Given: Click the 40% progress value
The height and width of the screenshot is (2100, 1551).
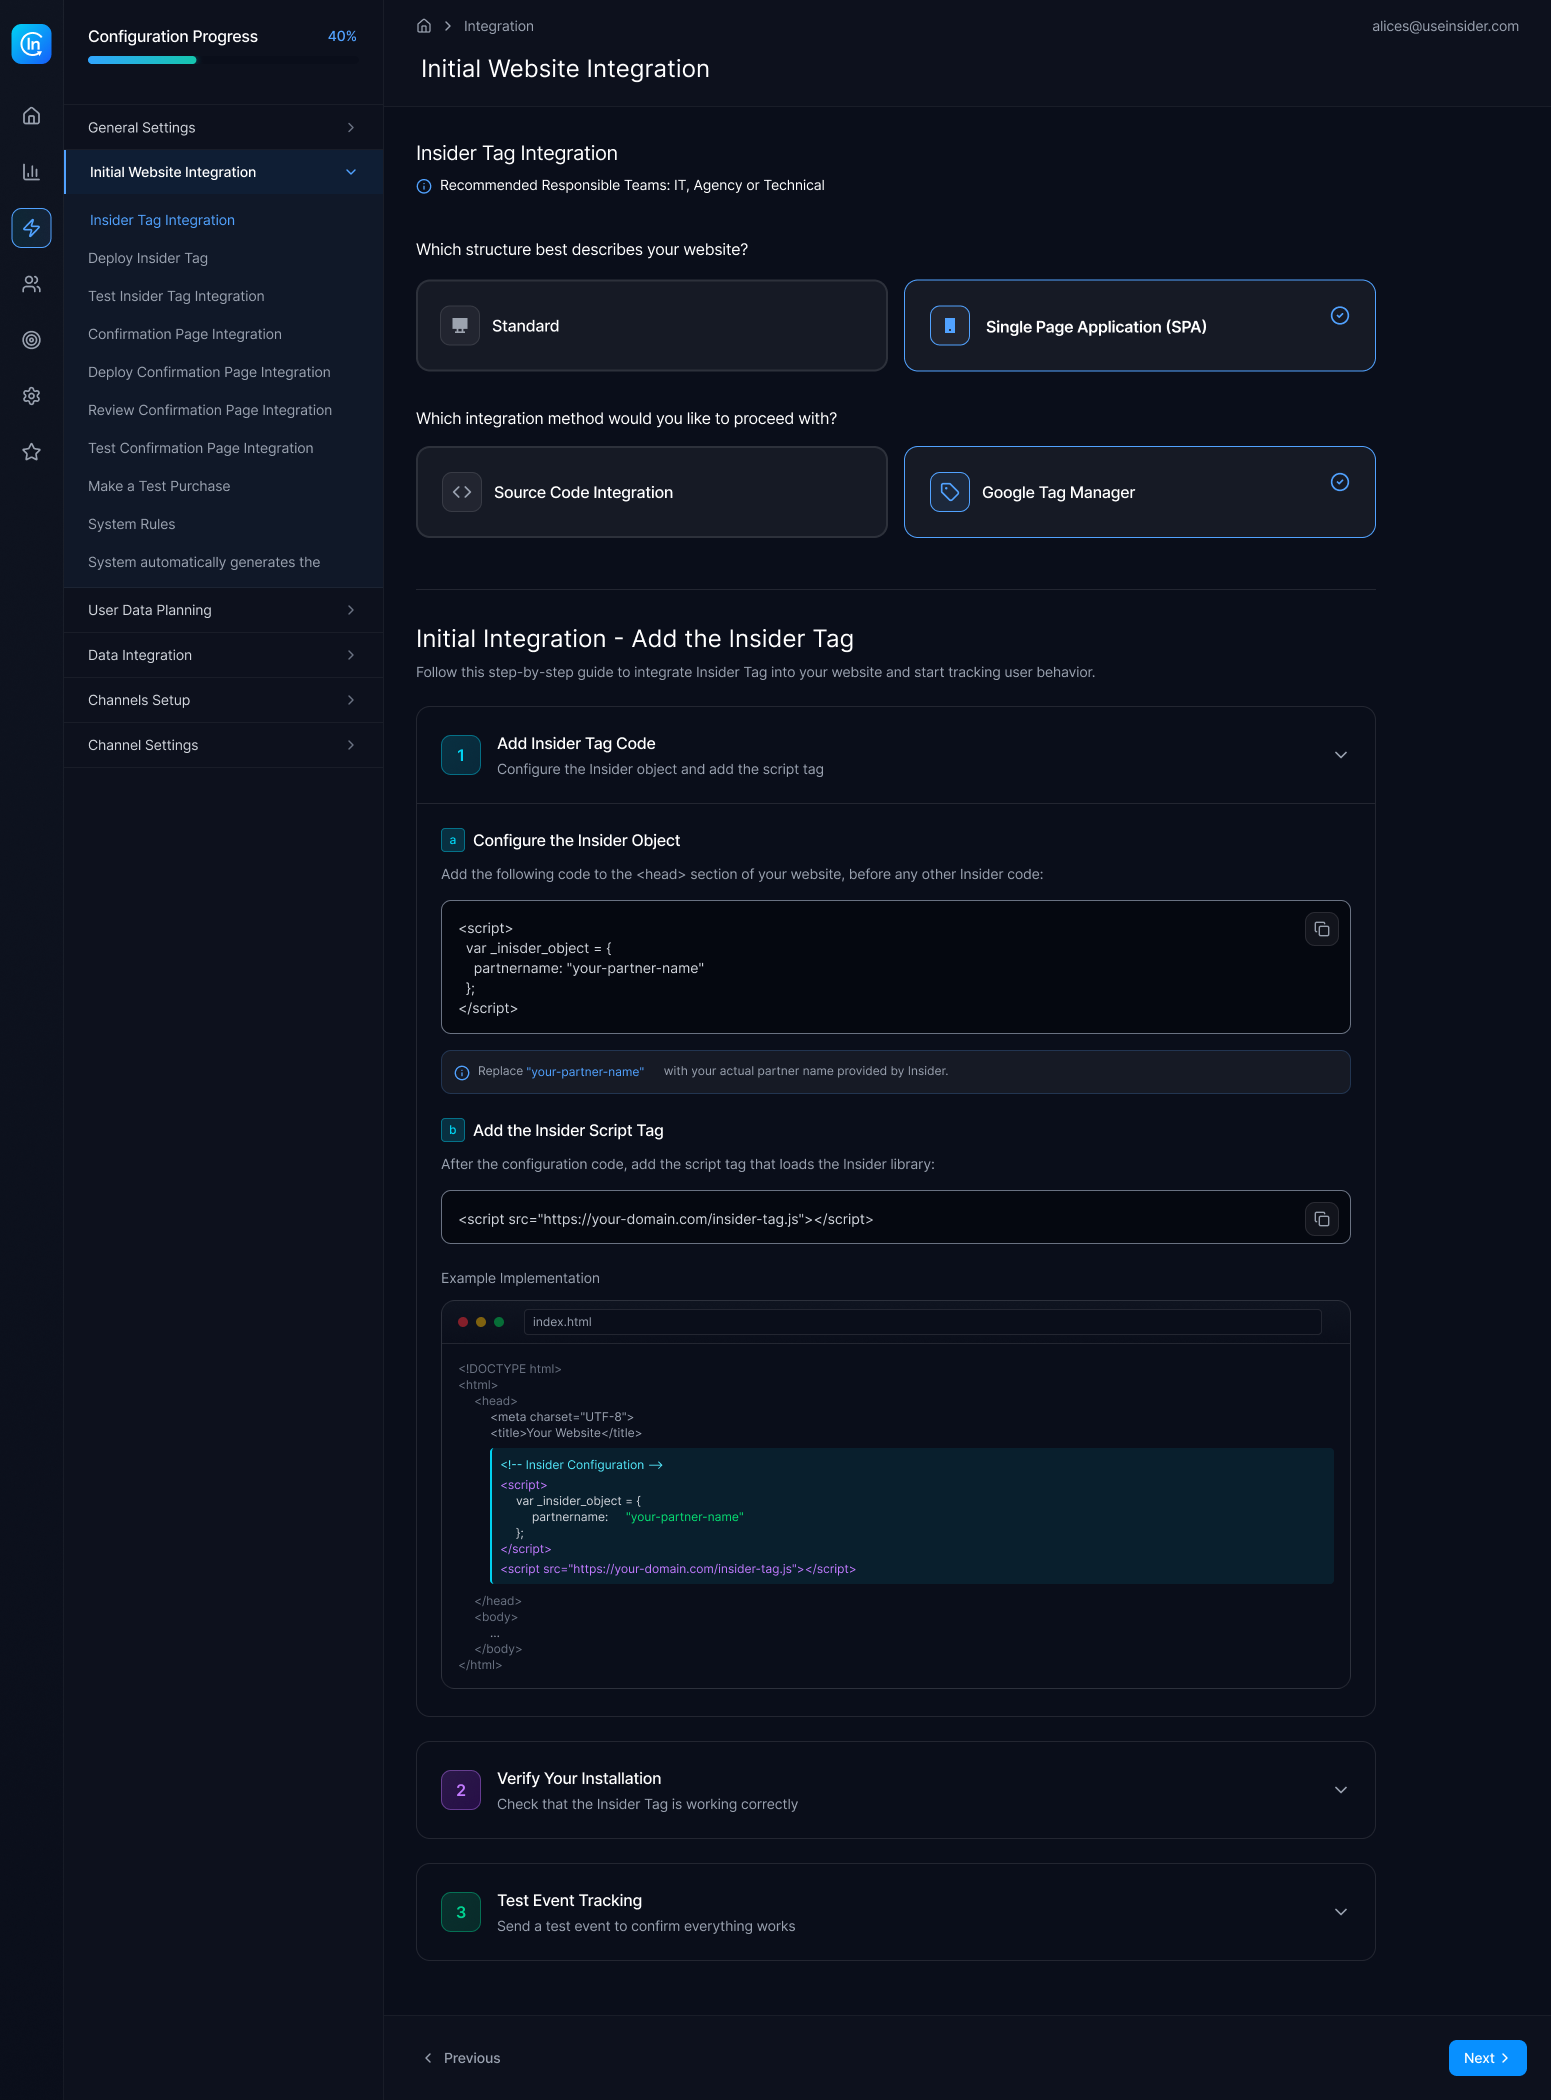Looking at the screenshot, I should click(x=342, y=36).
